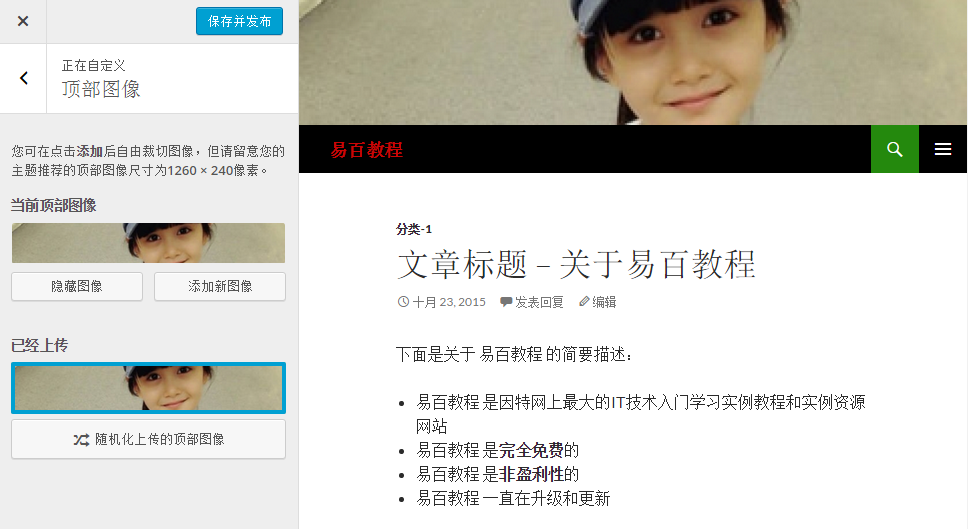This screenshot has width=968, height=529.
Task: Open the 易百教程 site title link
Action: [x=367, y=149]
